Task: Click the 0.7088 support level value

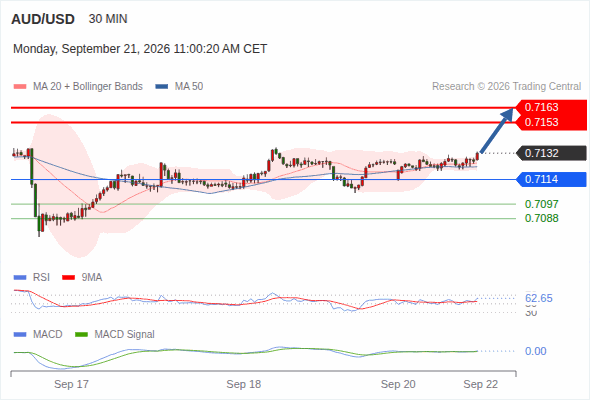Action: tap(541, 218)
